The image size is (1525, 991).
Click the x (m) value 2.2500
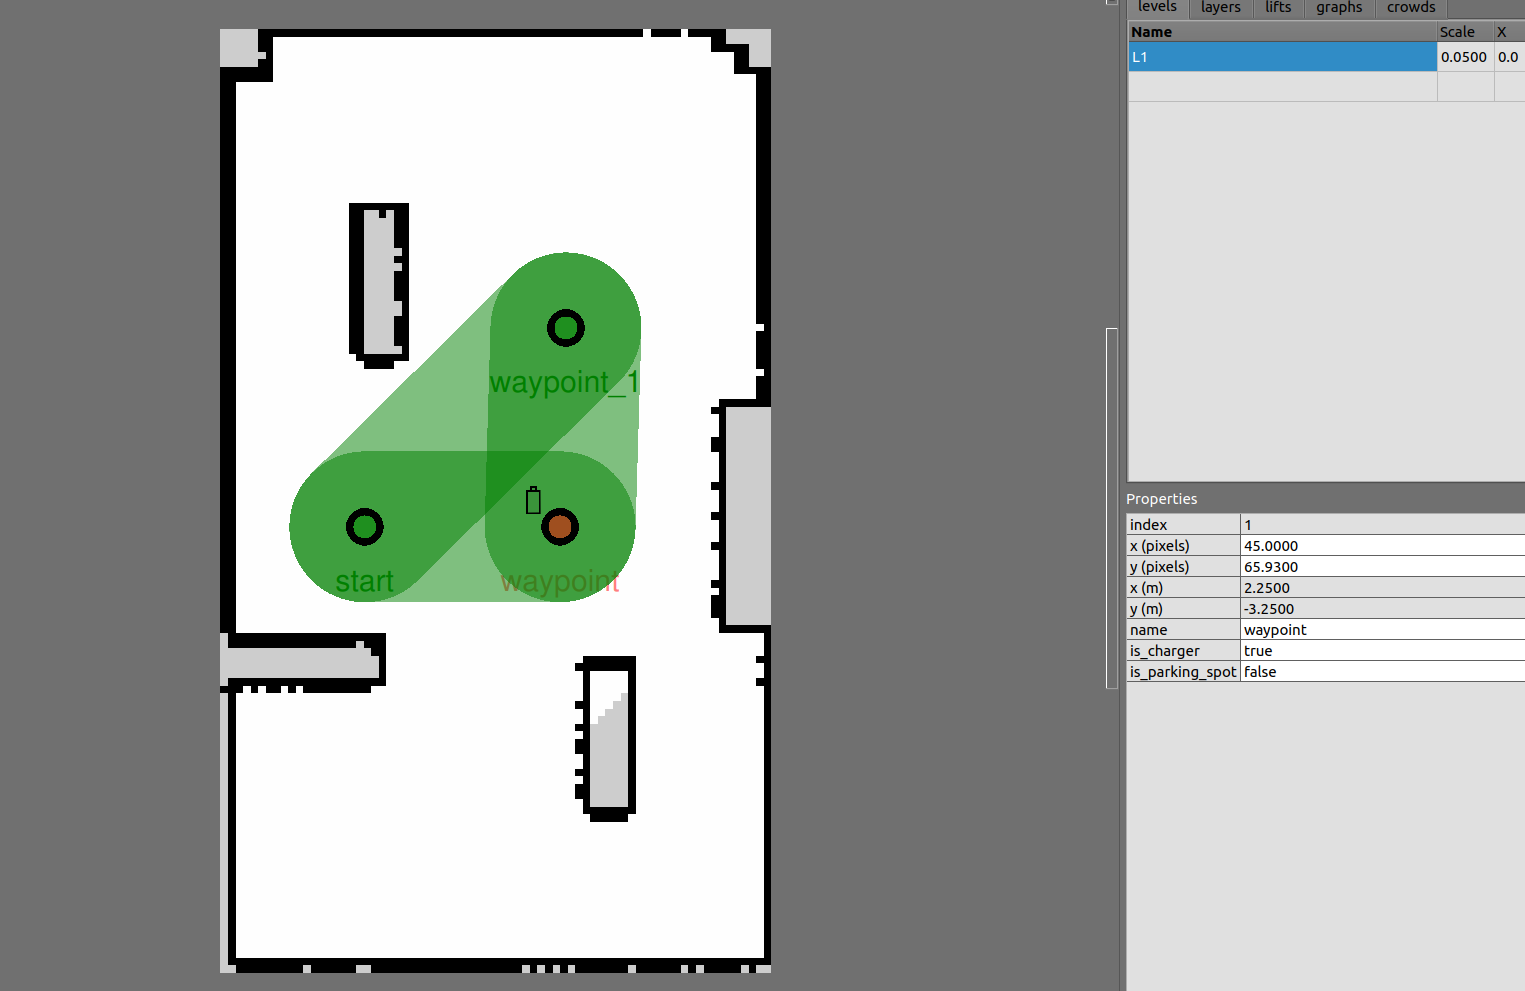point(1382,587)
